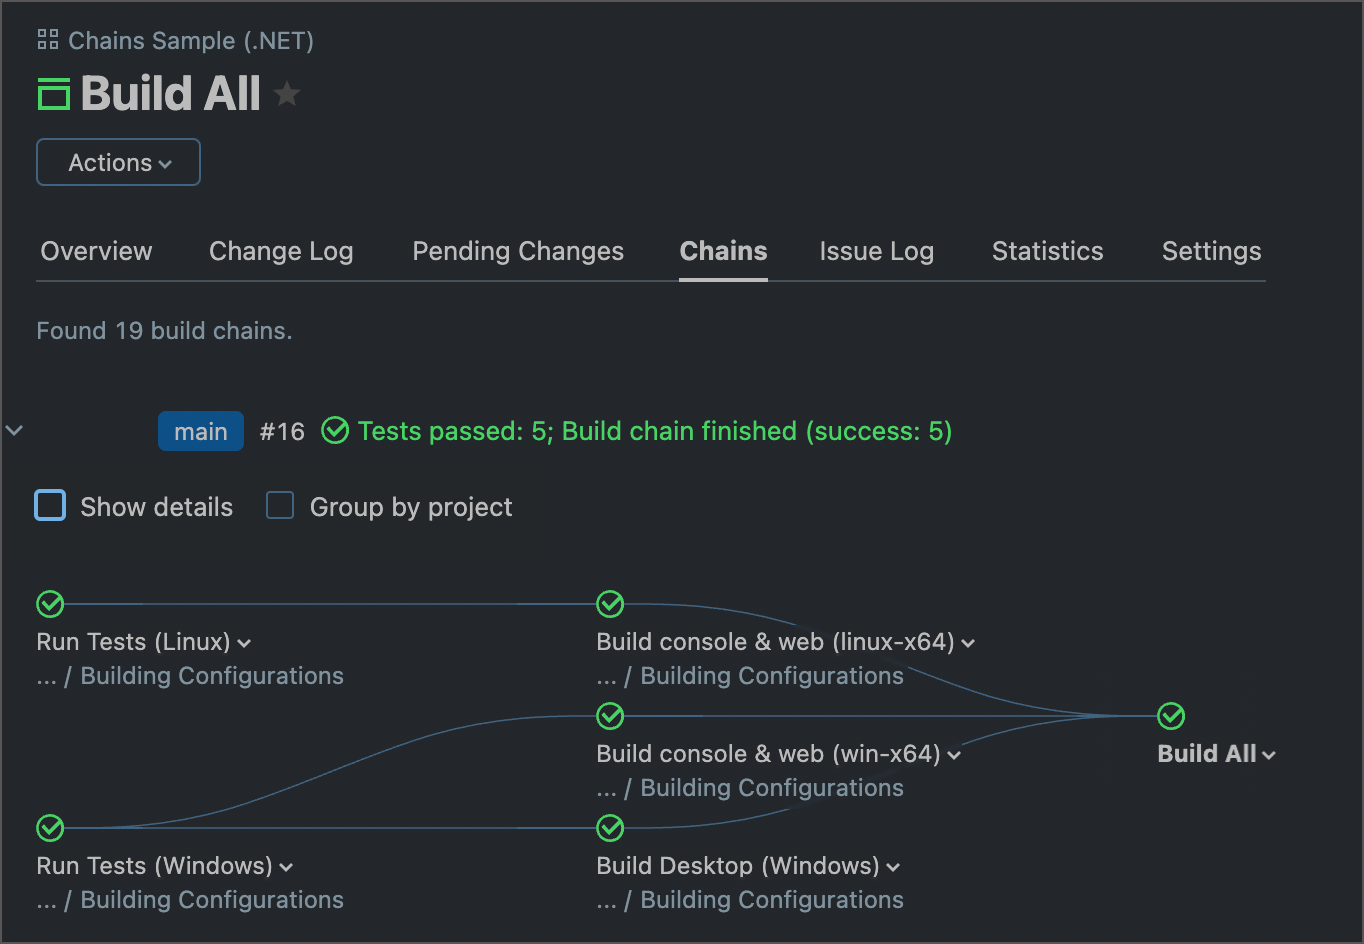Expand the Run Tests (Linux) chevron menu
This screenshot has width=1364, height=944.
tap(245, 643)
